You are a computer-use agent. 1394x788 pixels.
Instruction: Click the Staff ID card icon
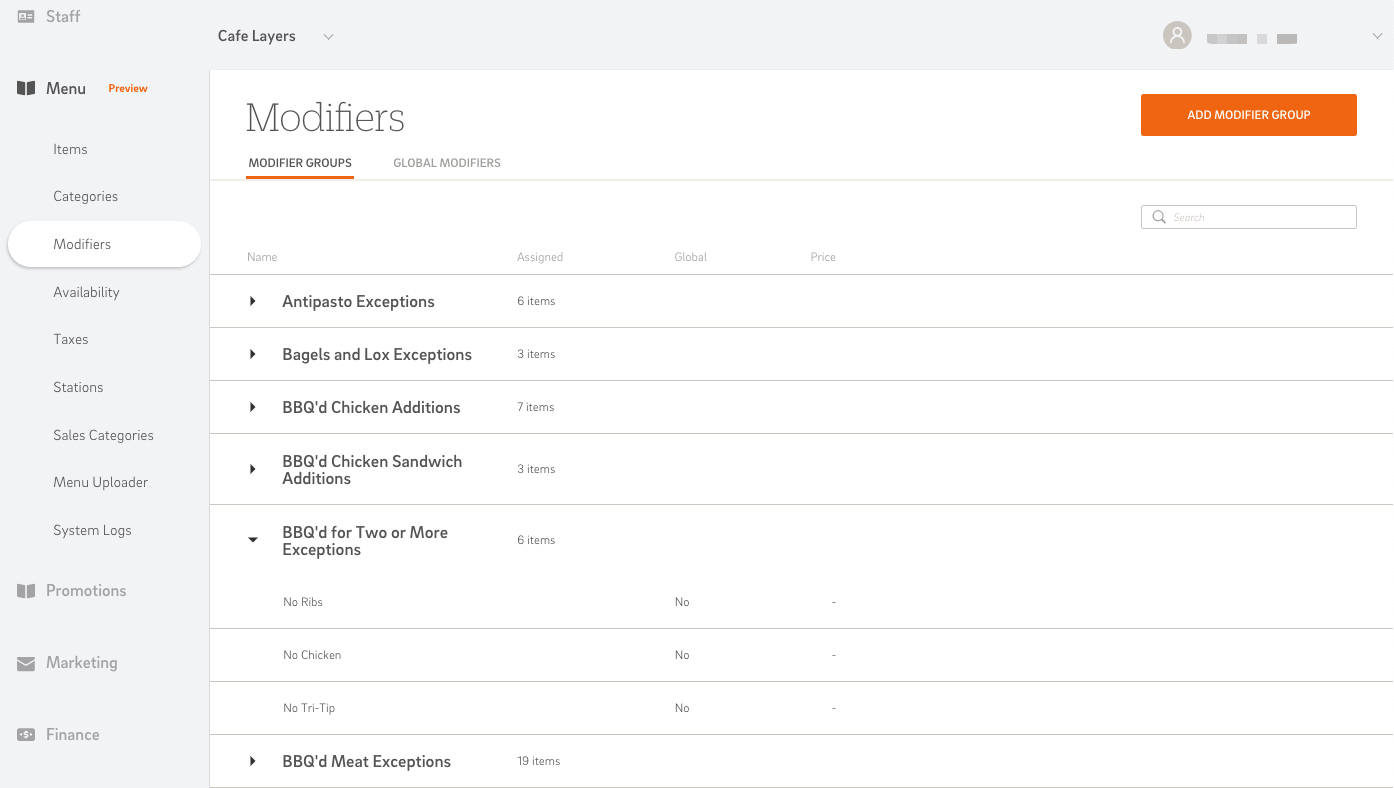[26, 17]
